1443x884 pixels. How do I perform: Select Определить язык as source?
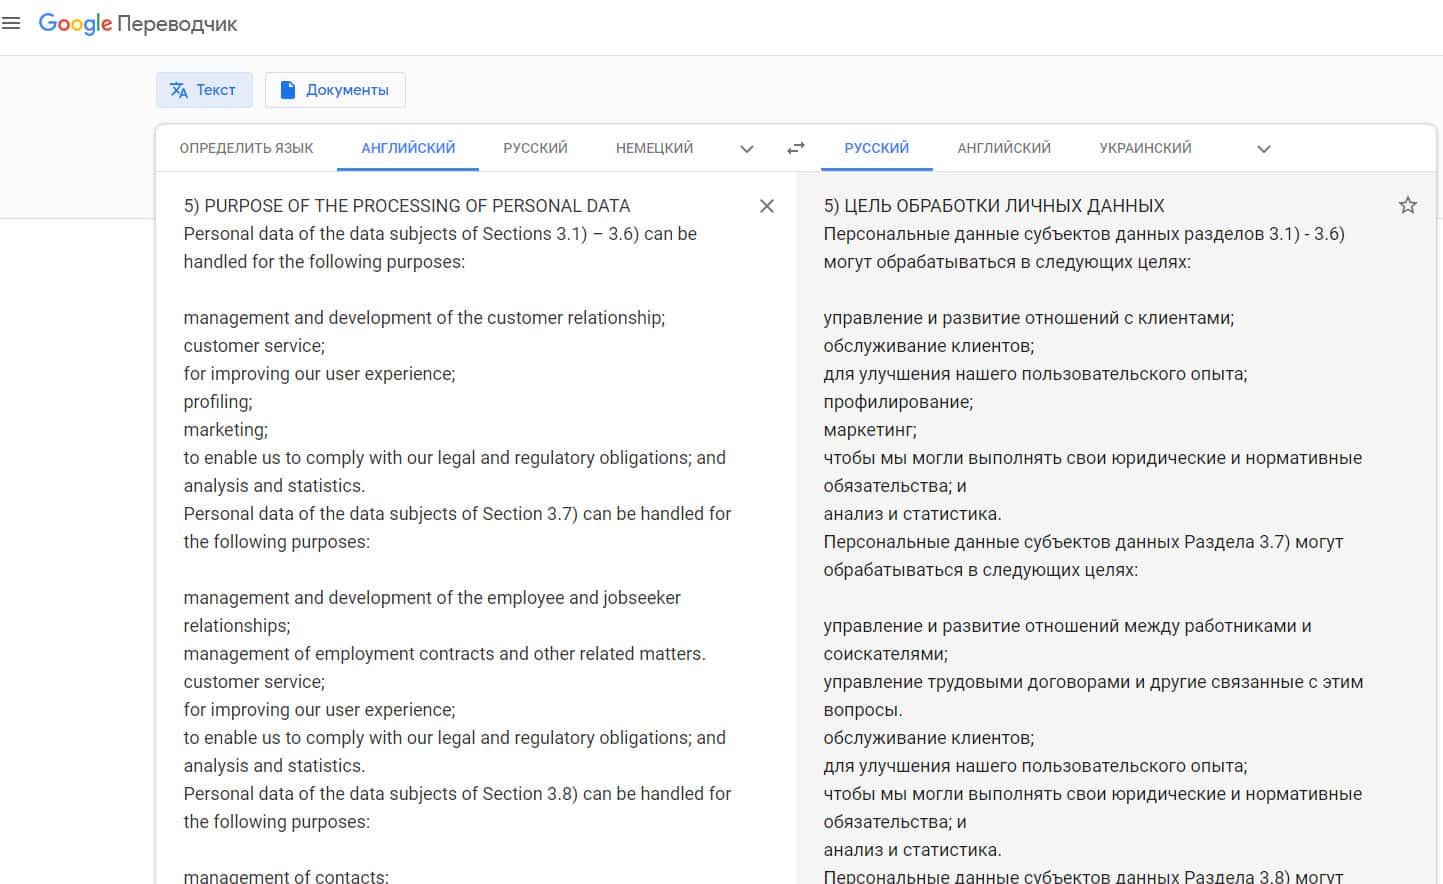tap(246, 148)
